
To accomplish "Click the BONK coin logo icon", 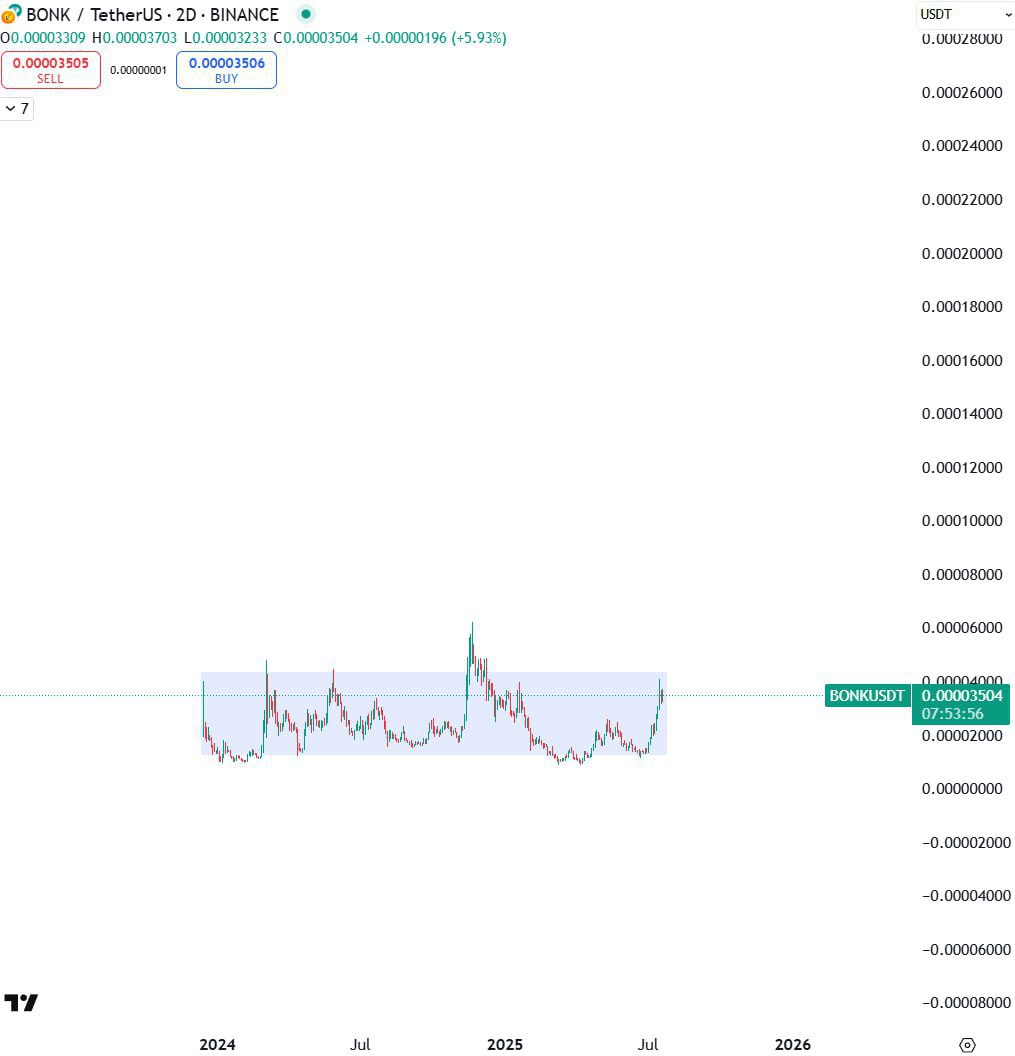I will [x=11, y=14].
